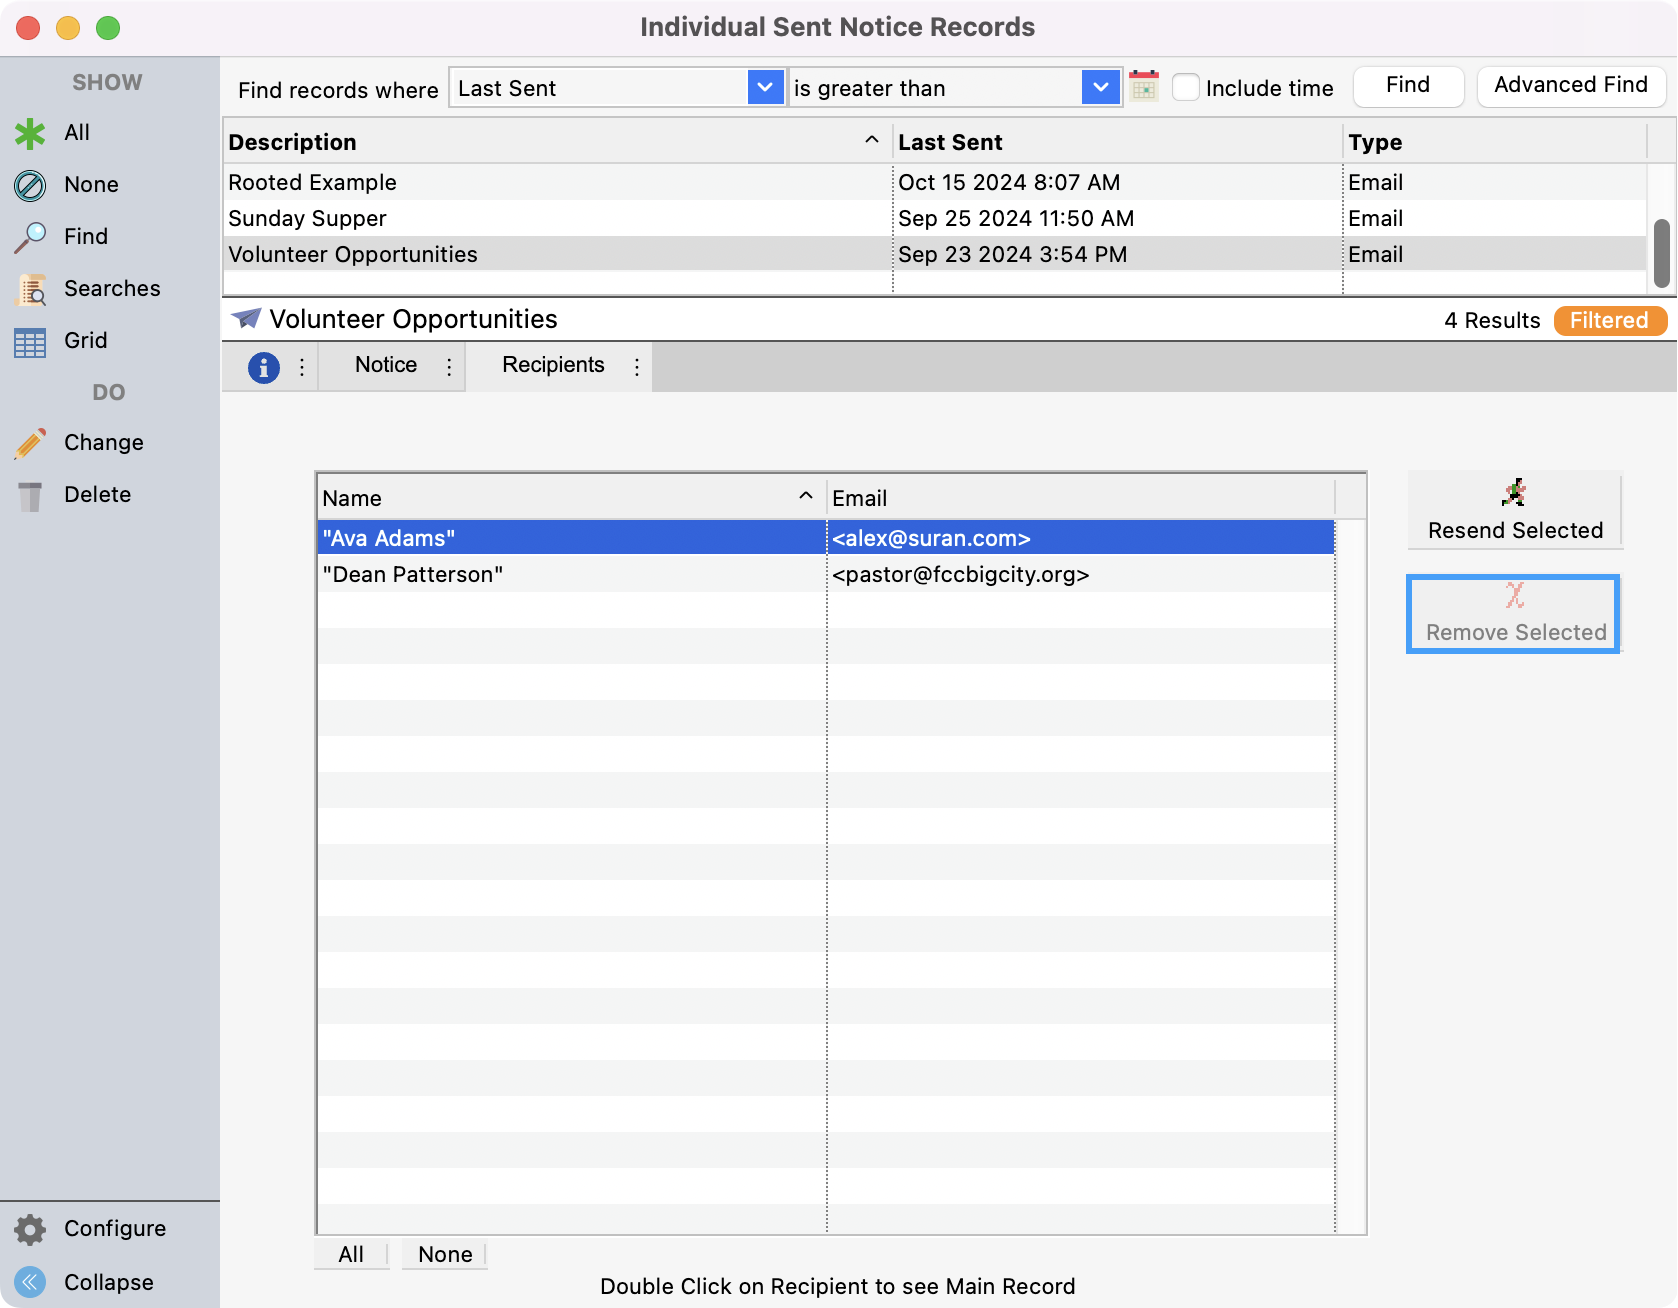
Task: Switch to the Recipients tab
Action: click(553, 366)
